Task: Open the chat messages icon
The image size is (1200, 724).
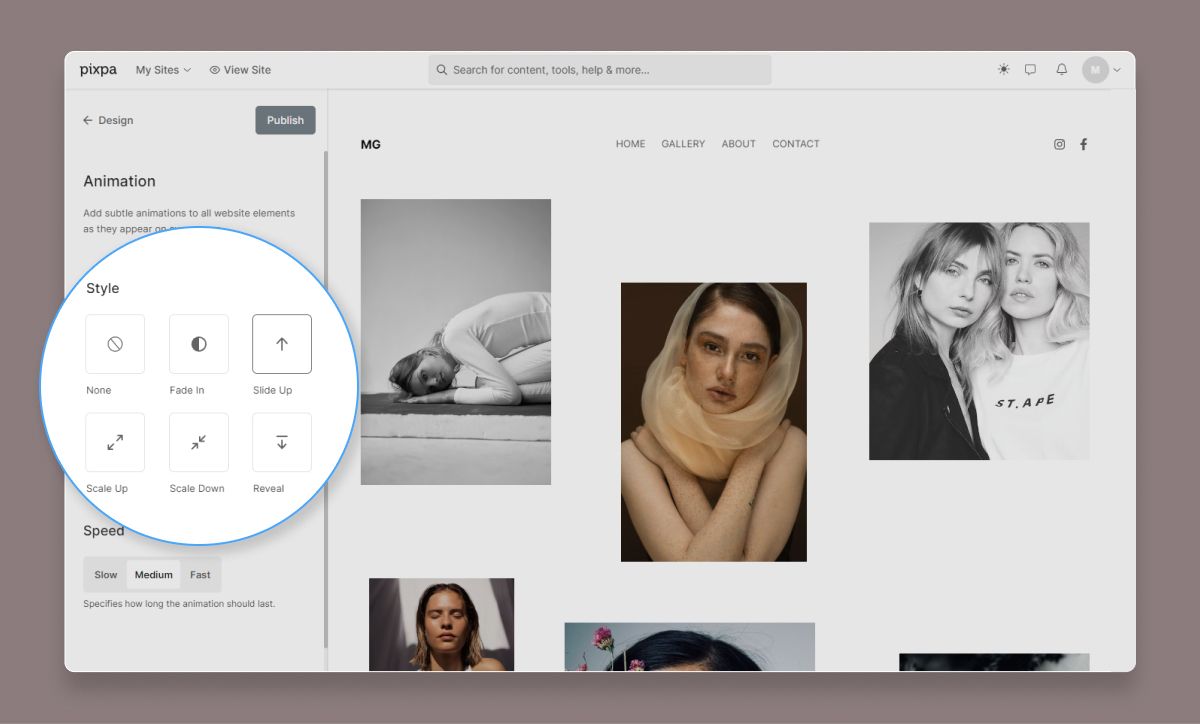Action: click(1030, 70)
